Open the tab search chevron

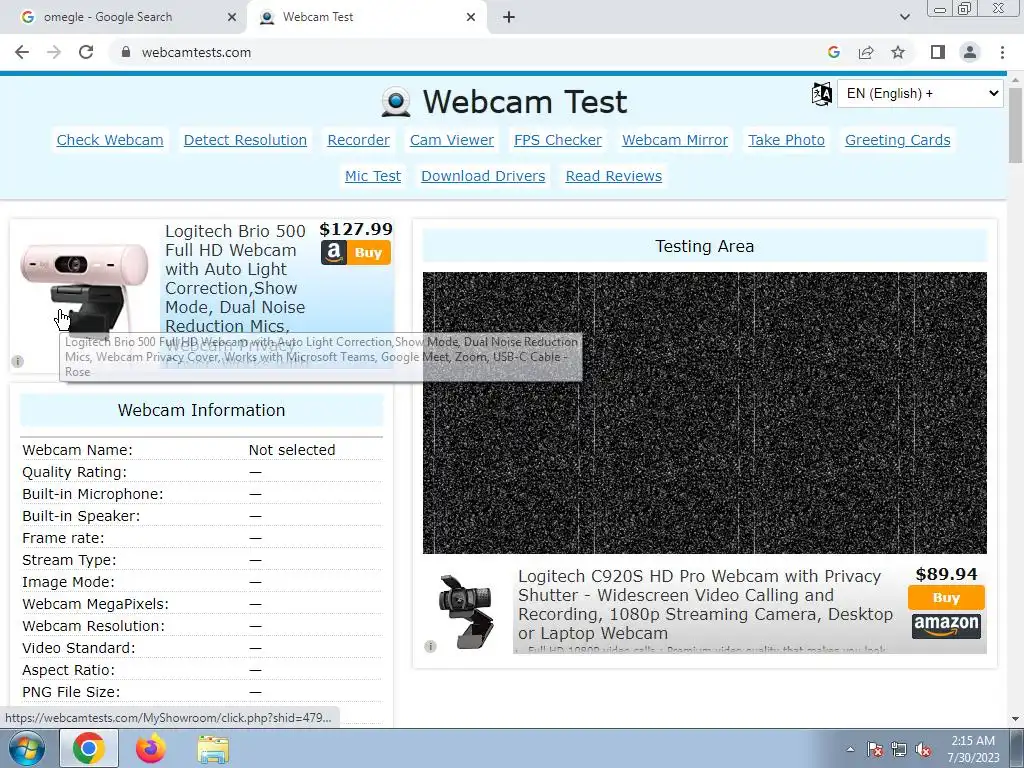pos(904,18)
